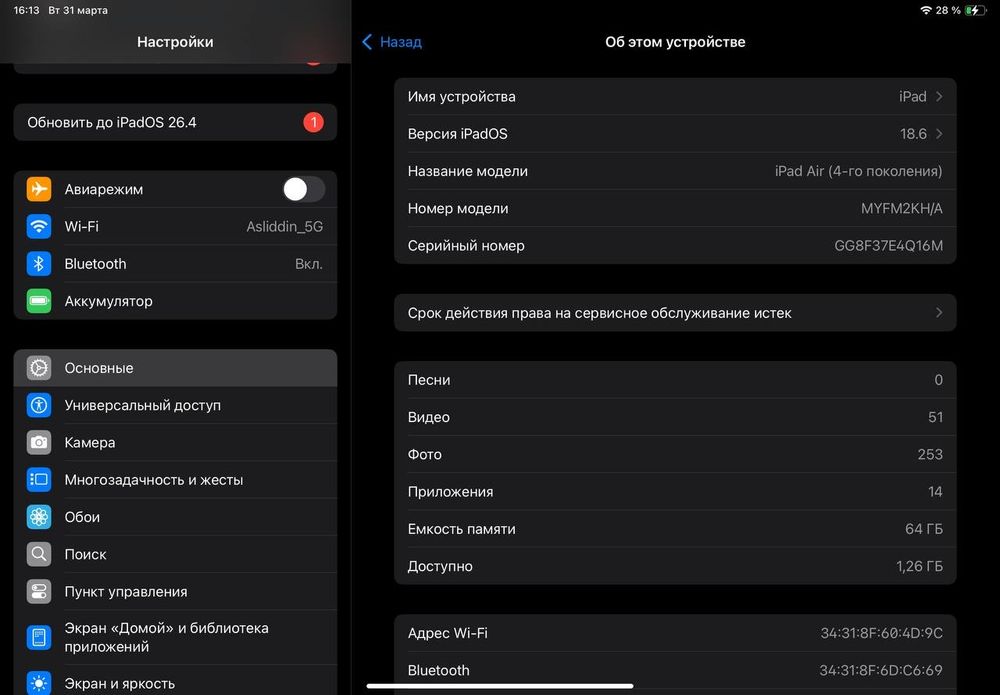
Task: Tap the Фото row showing 253
Action: (x=675, y=455)
